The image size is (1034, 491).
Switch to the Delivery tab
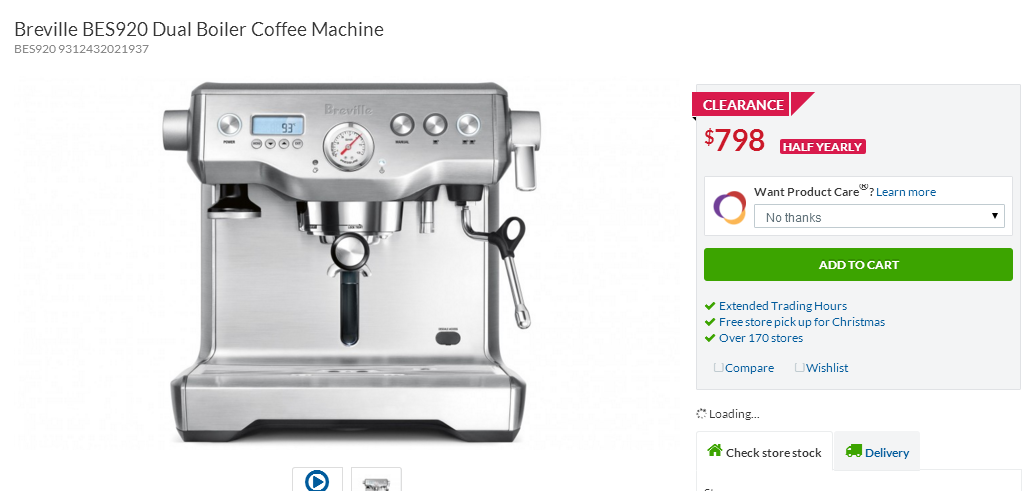point(877,451)
